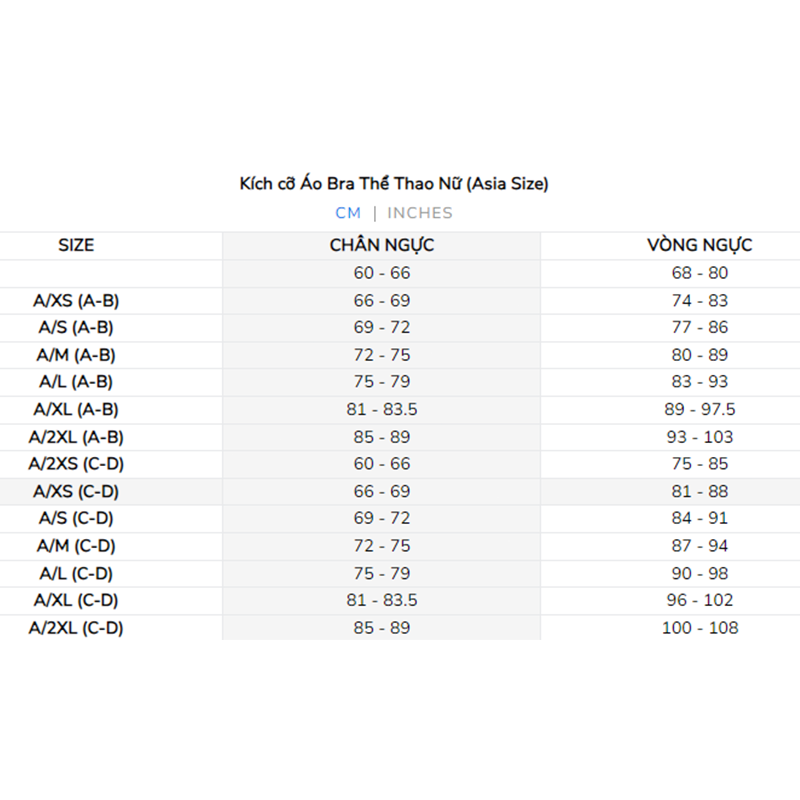Select the A/XL (C-D) size row label
The width and height of the screenshot is (800, 800).
76,600
